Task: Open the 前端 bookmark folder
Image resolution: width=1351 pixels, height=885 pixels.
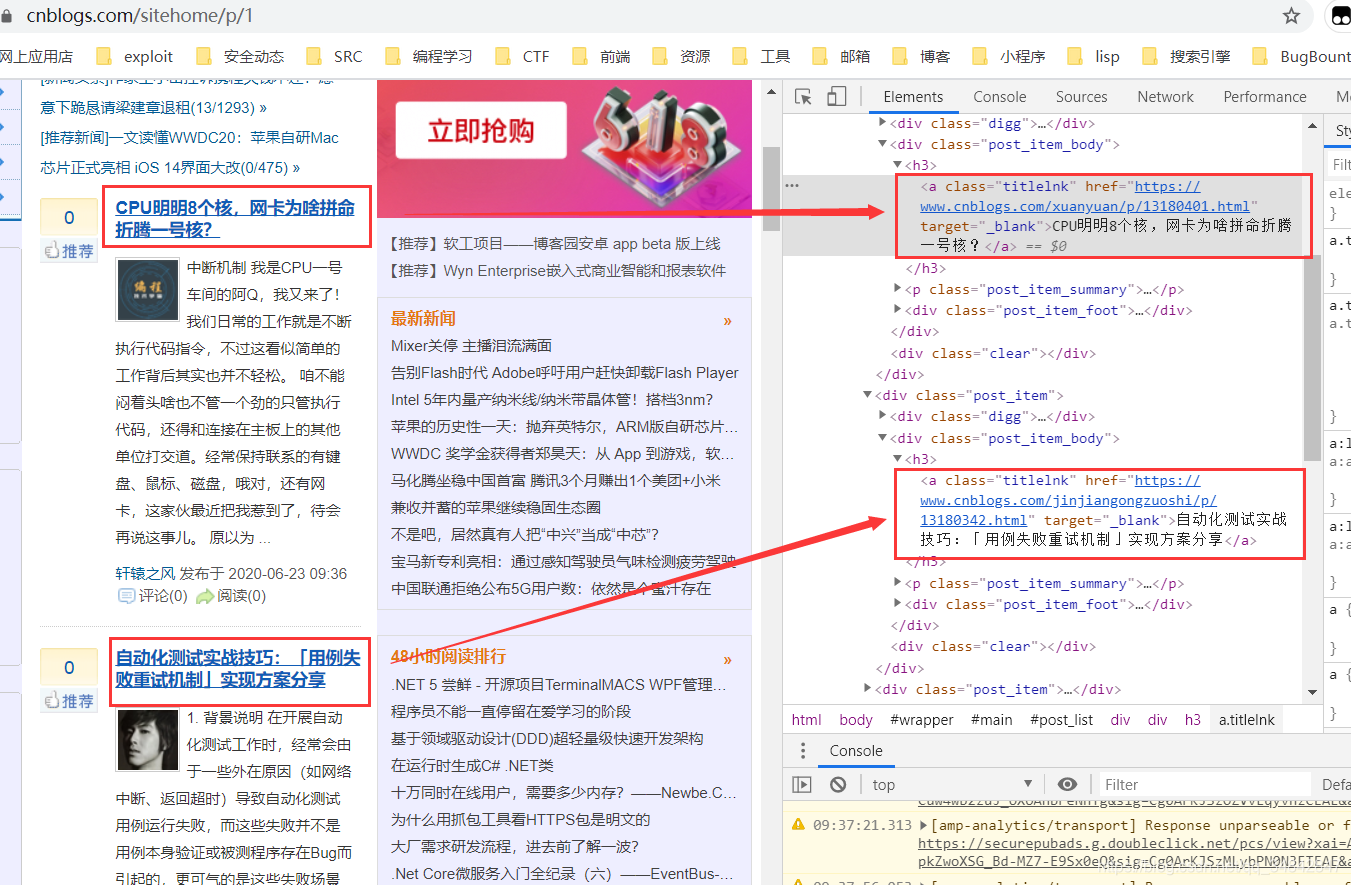Action: click(603, 56)
